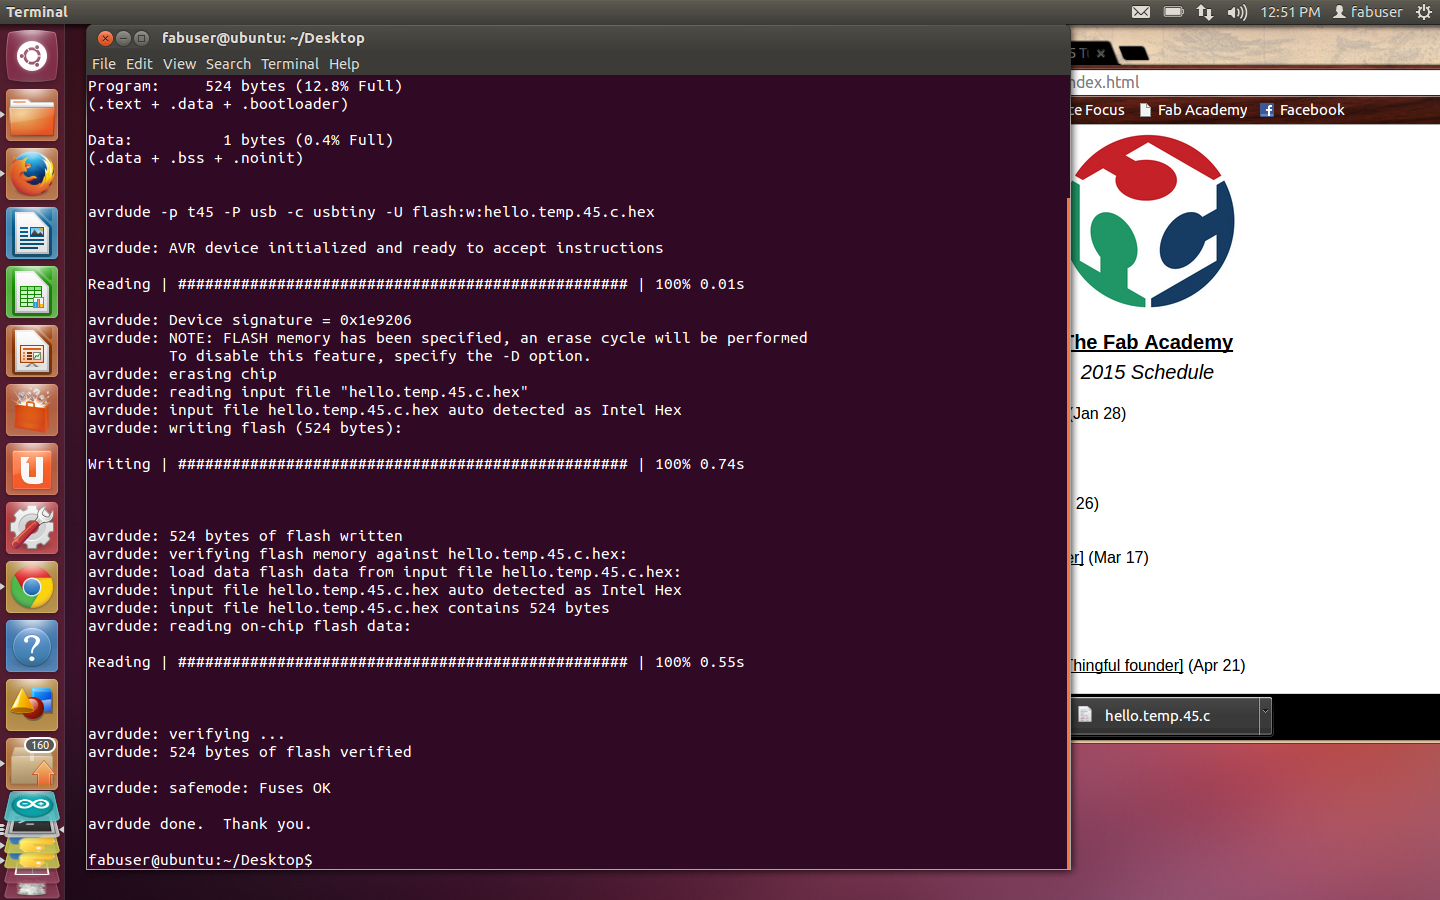Open Ubuntu One from the launcher
This screenshot has width=1440, height=900.
click(32, 469)
